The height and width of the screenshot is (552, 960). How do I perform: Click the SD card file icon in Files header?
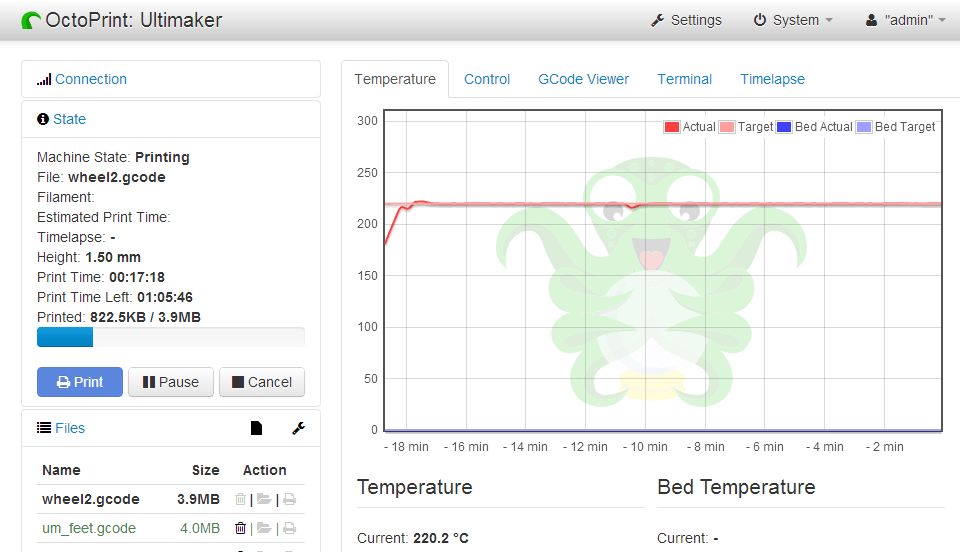(256, 428)
